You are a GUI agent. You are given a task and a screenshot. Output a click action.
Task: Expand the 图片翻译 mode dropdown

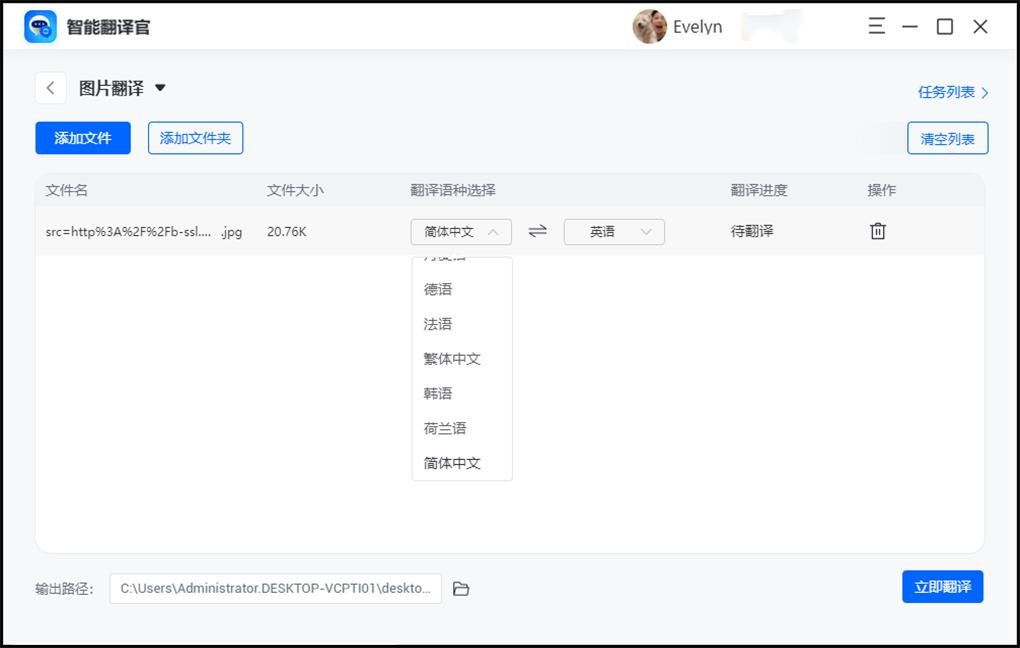[160, 88]
